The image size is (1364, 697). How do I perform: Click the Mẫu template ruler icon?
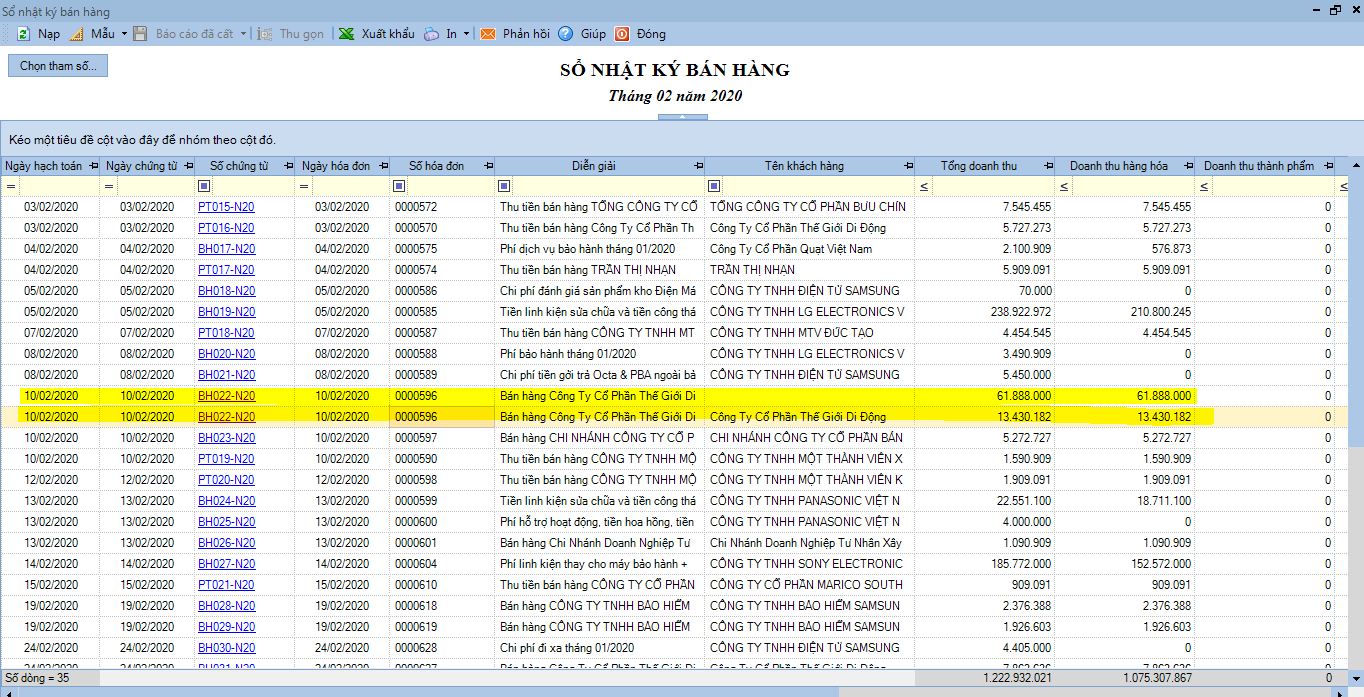tap(77, 34)
